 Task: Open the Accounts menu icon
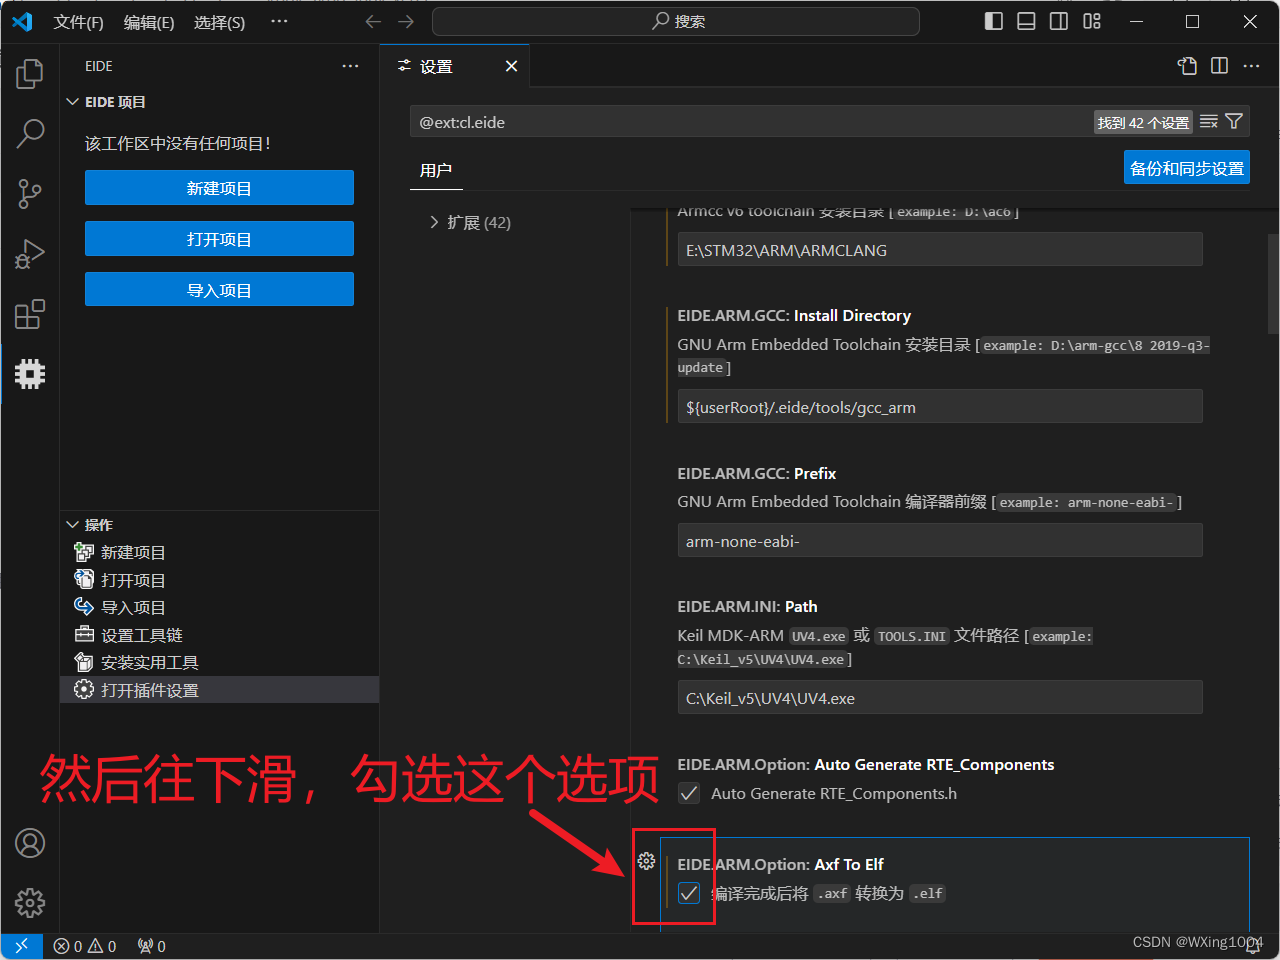tap(30, 843)
